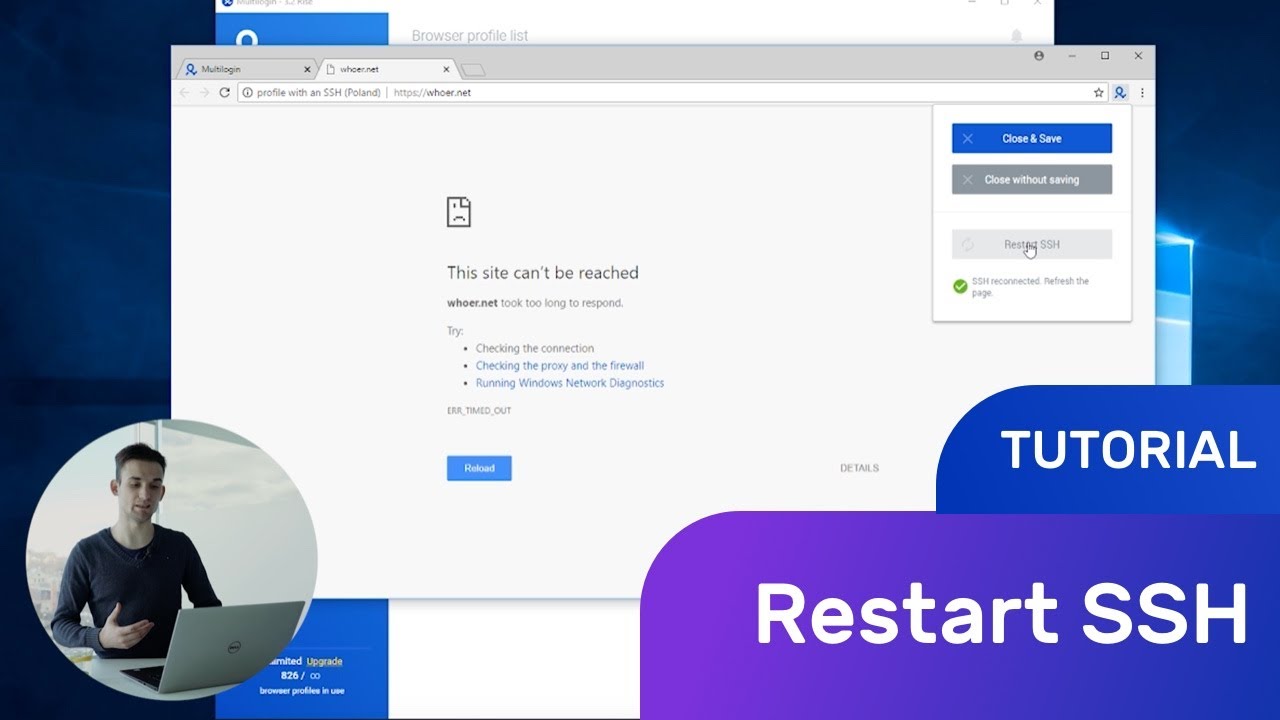Viewport: 1280px width, 720px height.
Task: Click the browser back arrow
Action: 184,92
